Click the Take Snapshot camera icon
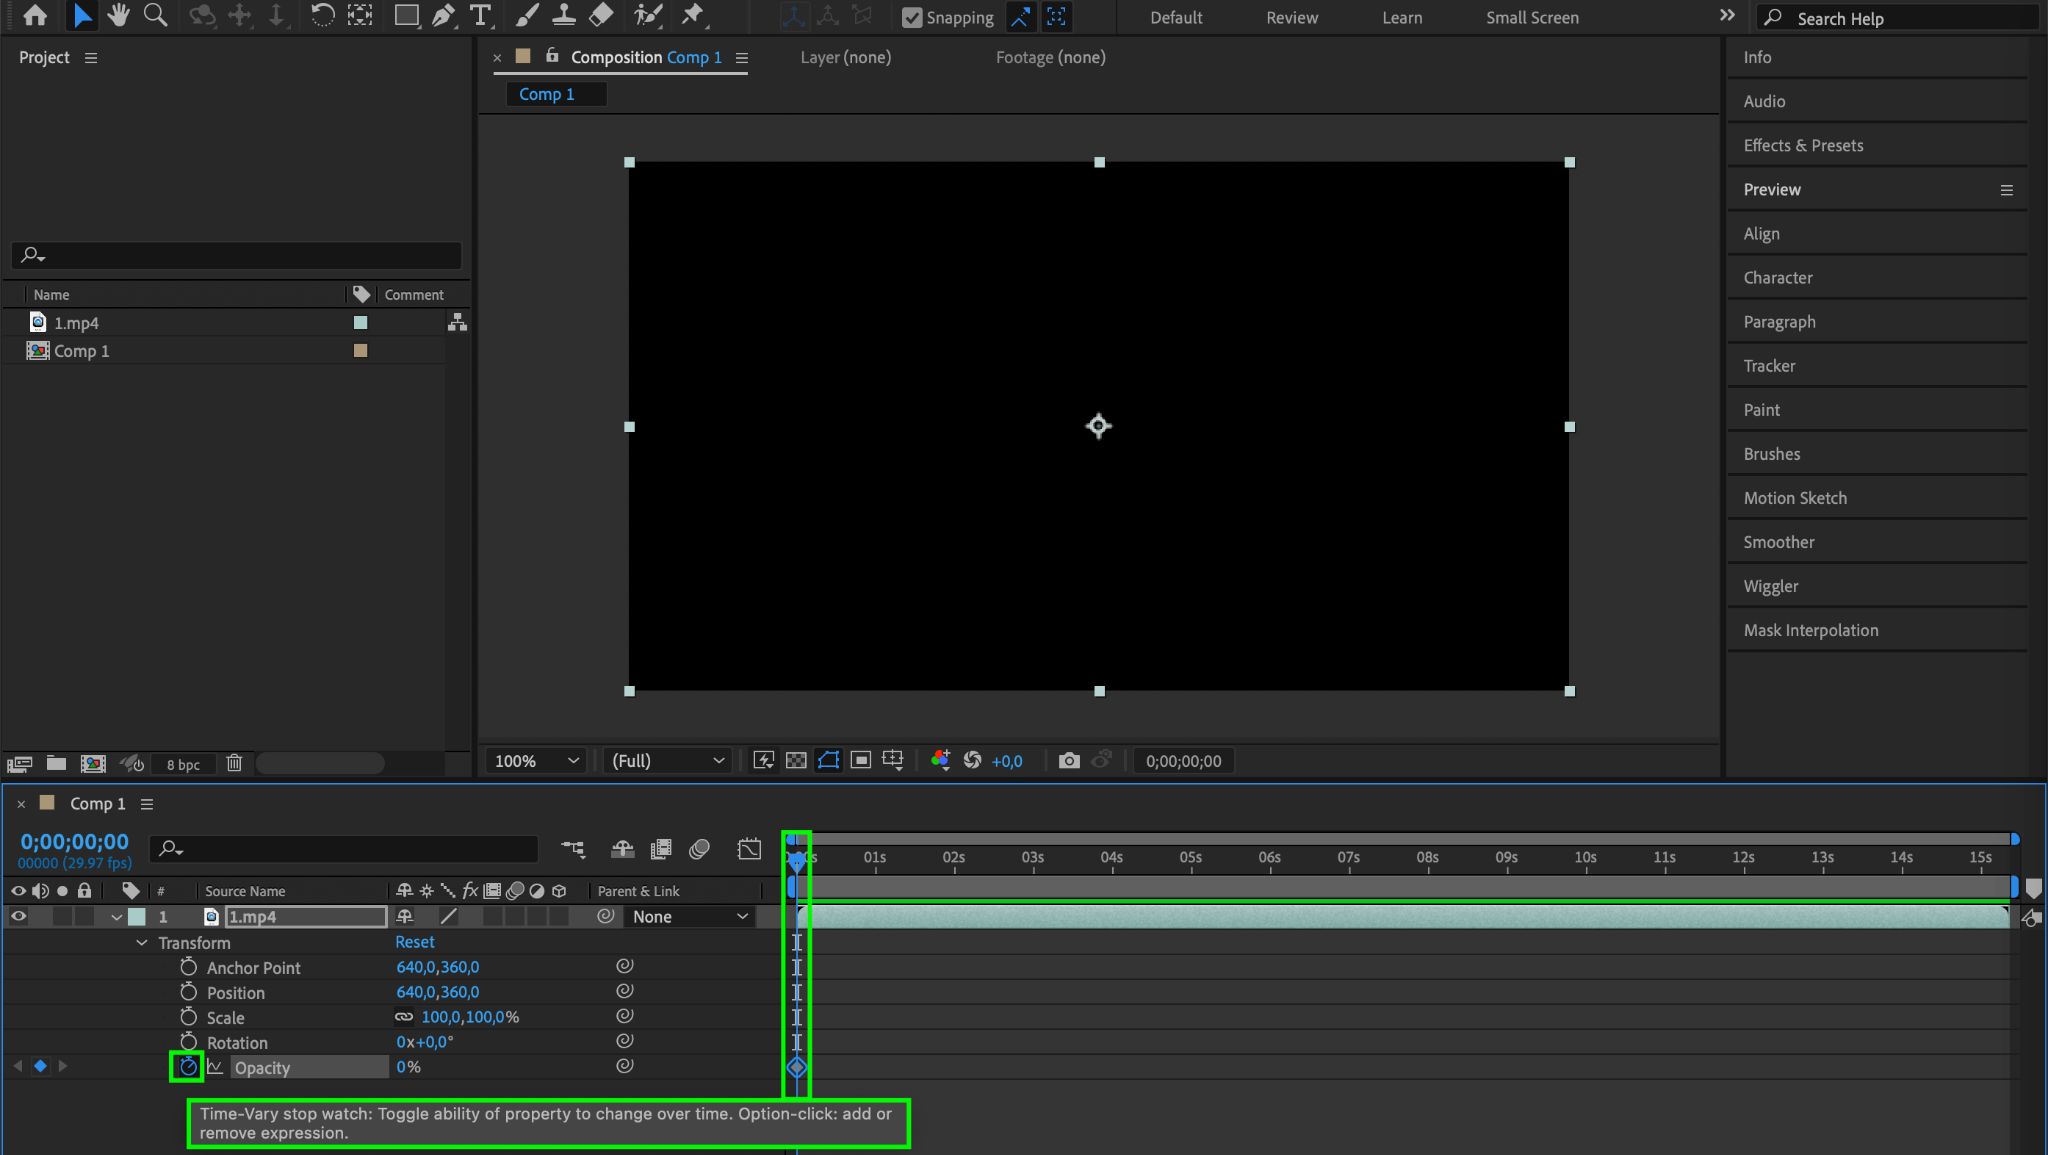 [x=1069, y=761]
